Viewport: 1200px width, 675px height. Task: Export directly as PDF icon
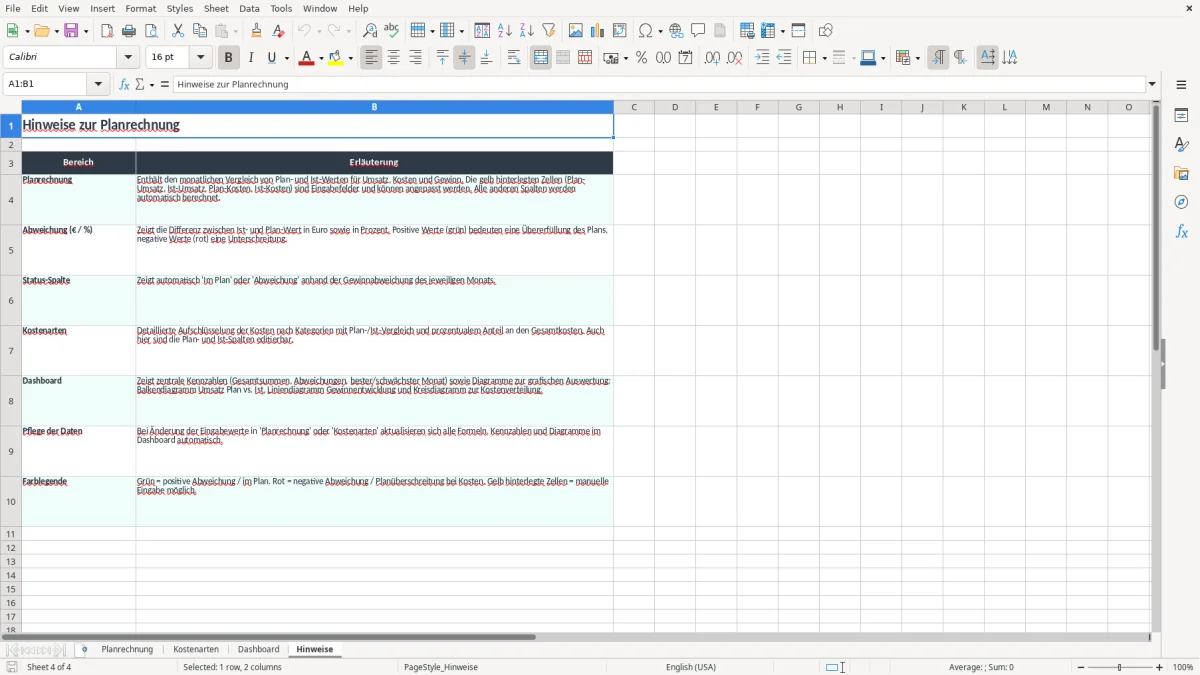pos(107,31)
